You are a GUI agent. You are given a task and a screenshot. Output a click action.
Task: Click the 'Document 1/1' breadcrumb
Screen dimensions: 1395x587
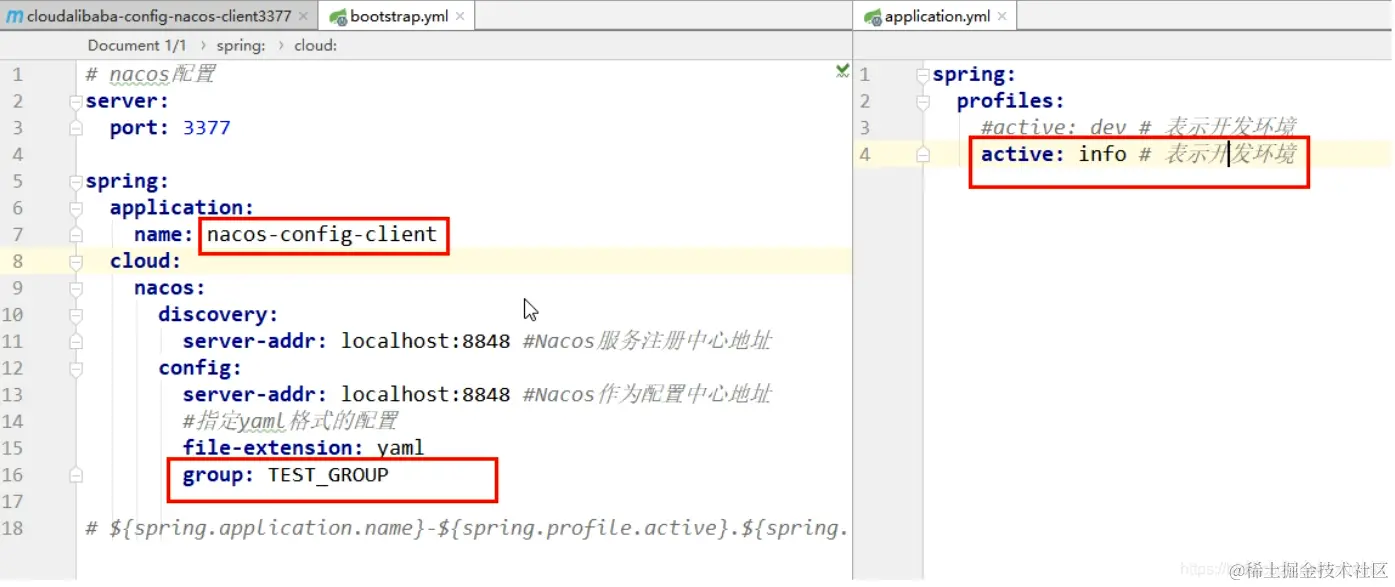pos(137,45)
